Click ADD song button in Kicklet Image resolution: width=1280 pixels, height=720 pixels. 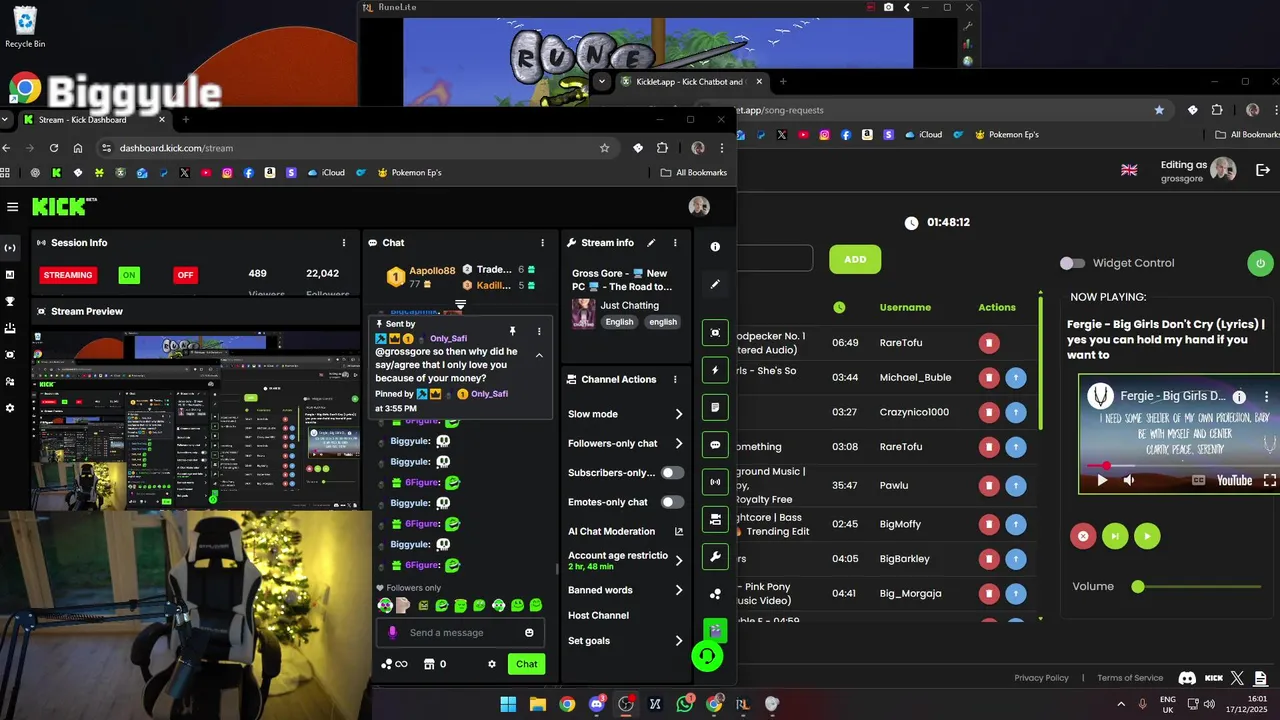(x=855, y=259)
